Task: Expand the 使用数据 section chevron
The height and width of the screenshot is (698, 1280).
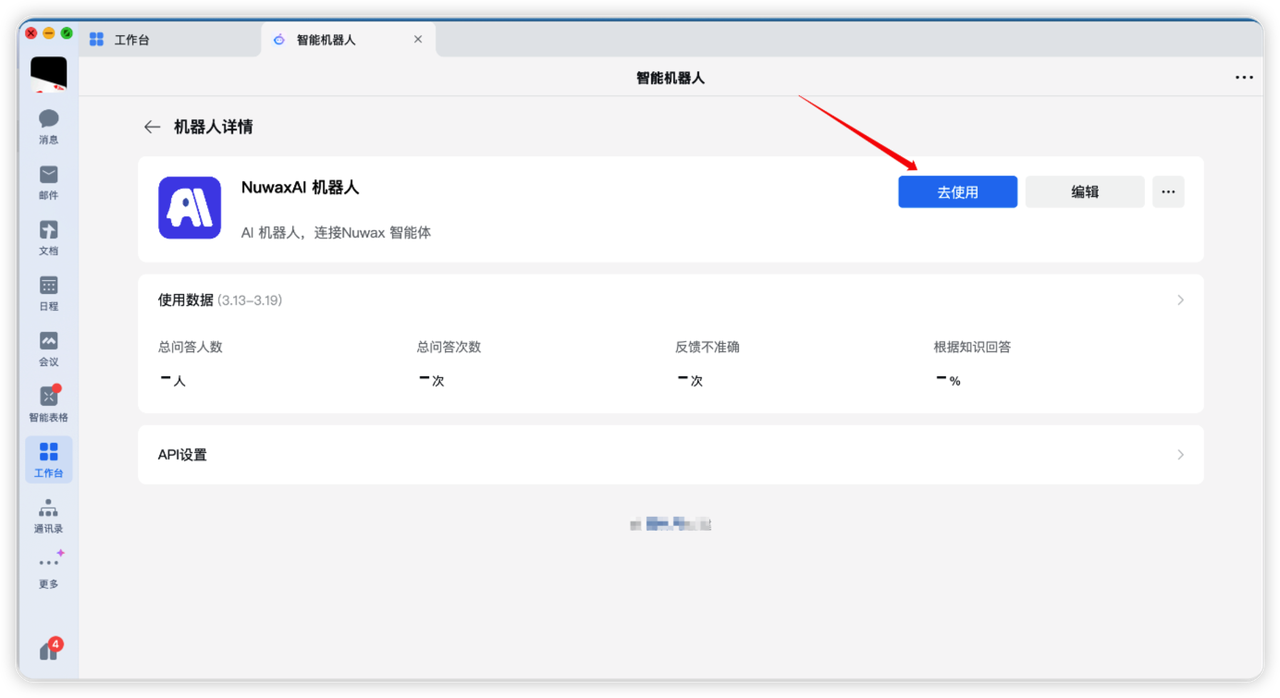Action: click(1180, 300)
